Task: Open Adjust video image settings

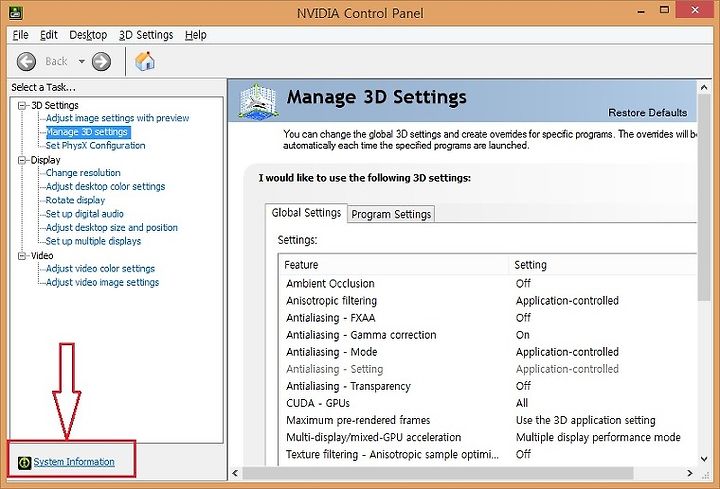Action: (x=102, y=282)
